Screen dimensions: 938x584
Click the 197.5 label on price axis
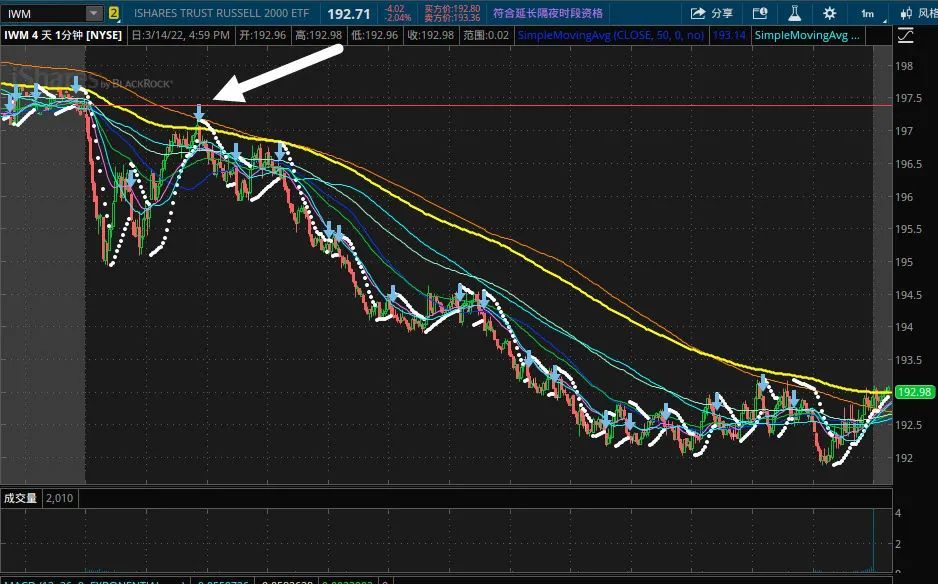click(907, 98)
